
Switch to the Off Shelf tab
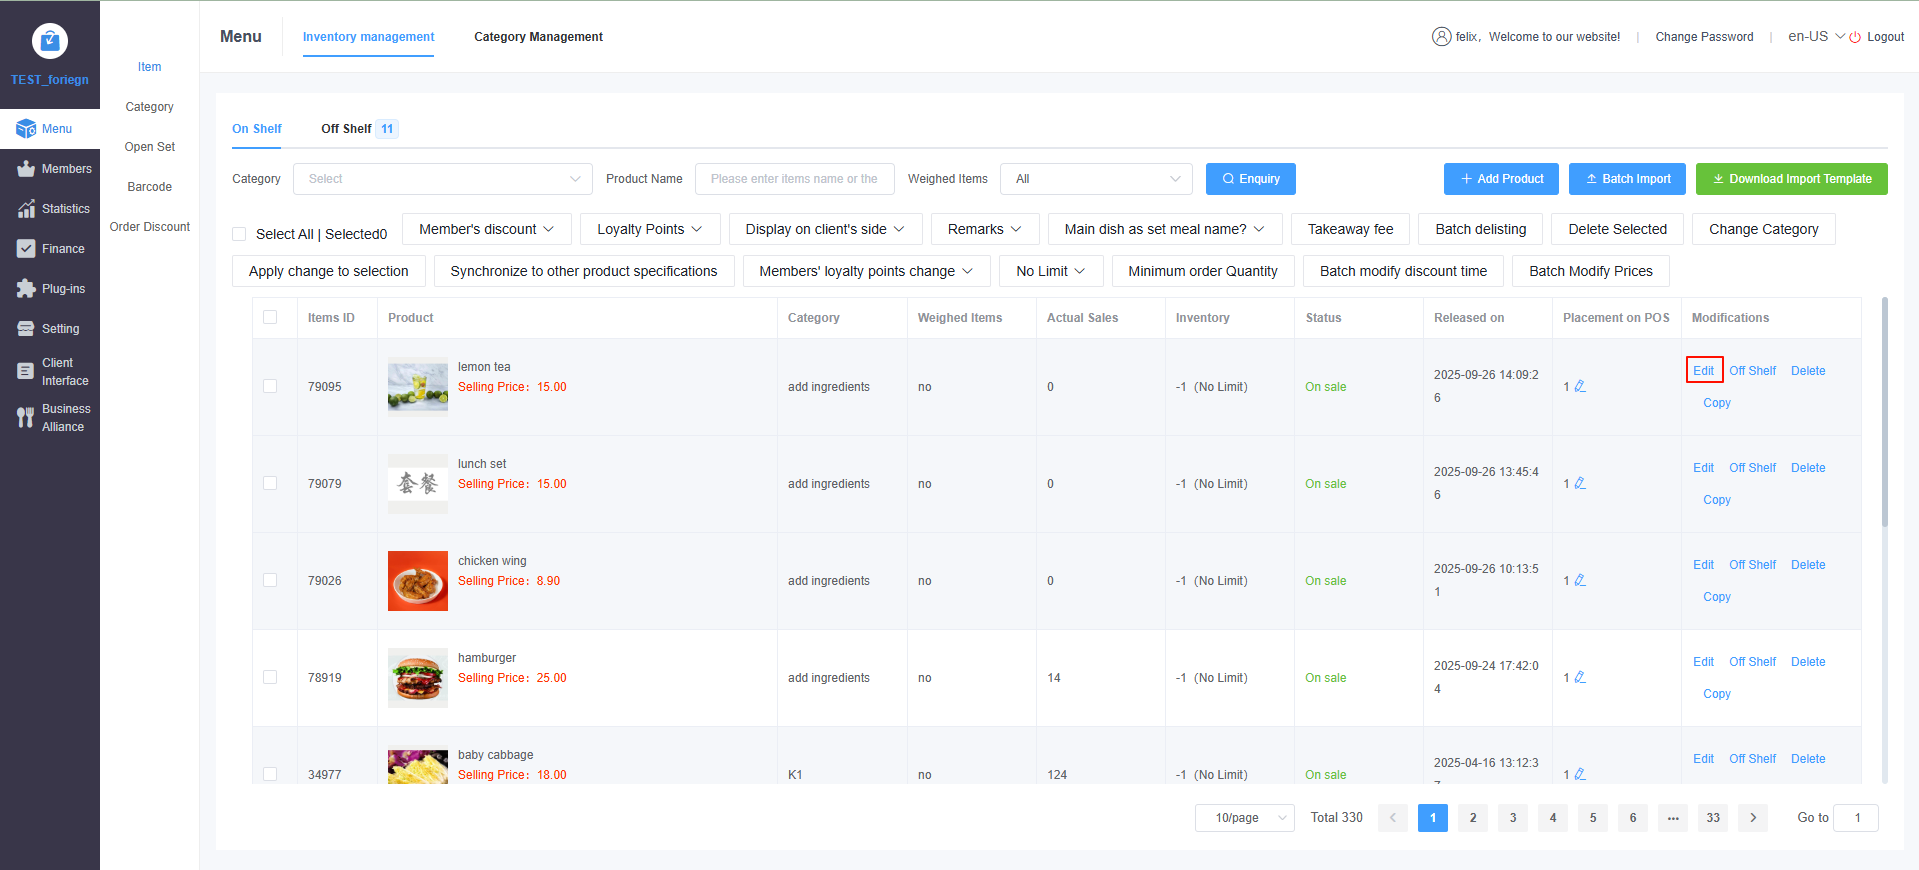(x=346, y=129)
